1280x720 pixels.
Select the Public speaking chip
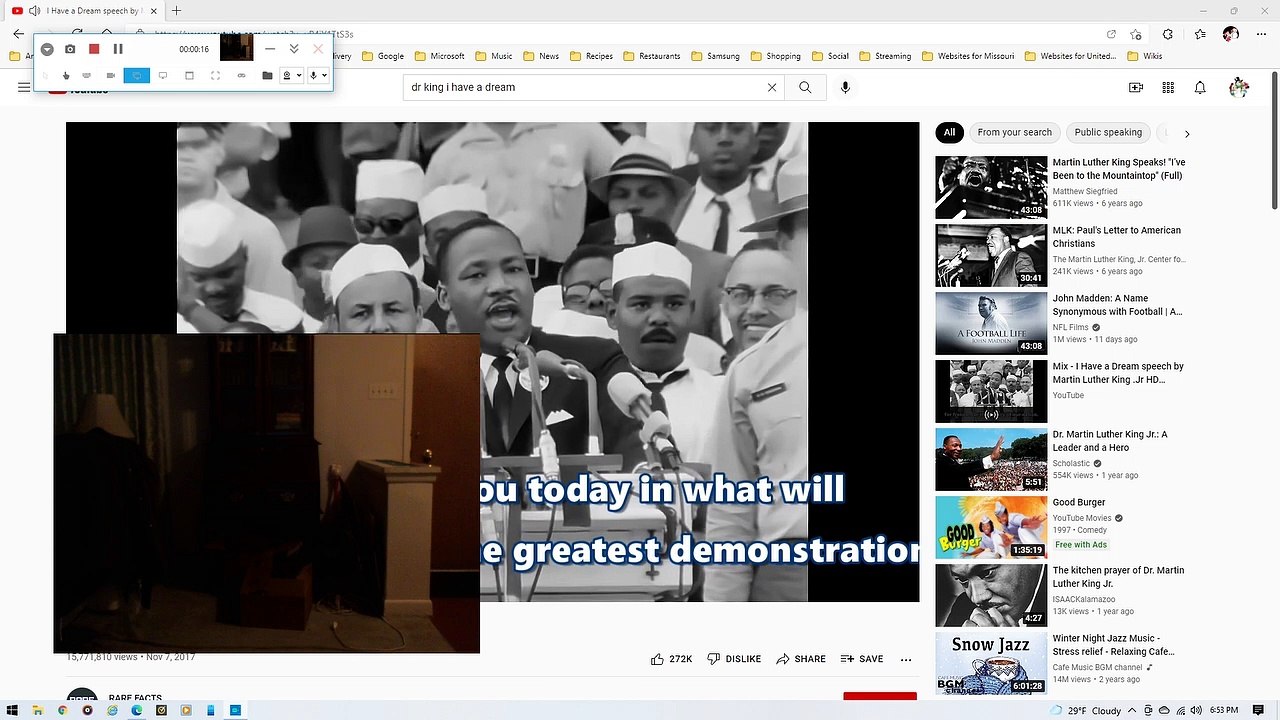pyautogui.click(x=1108, y=132)
